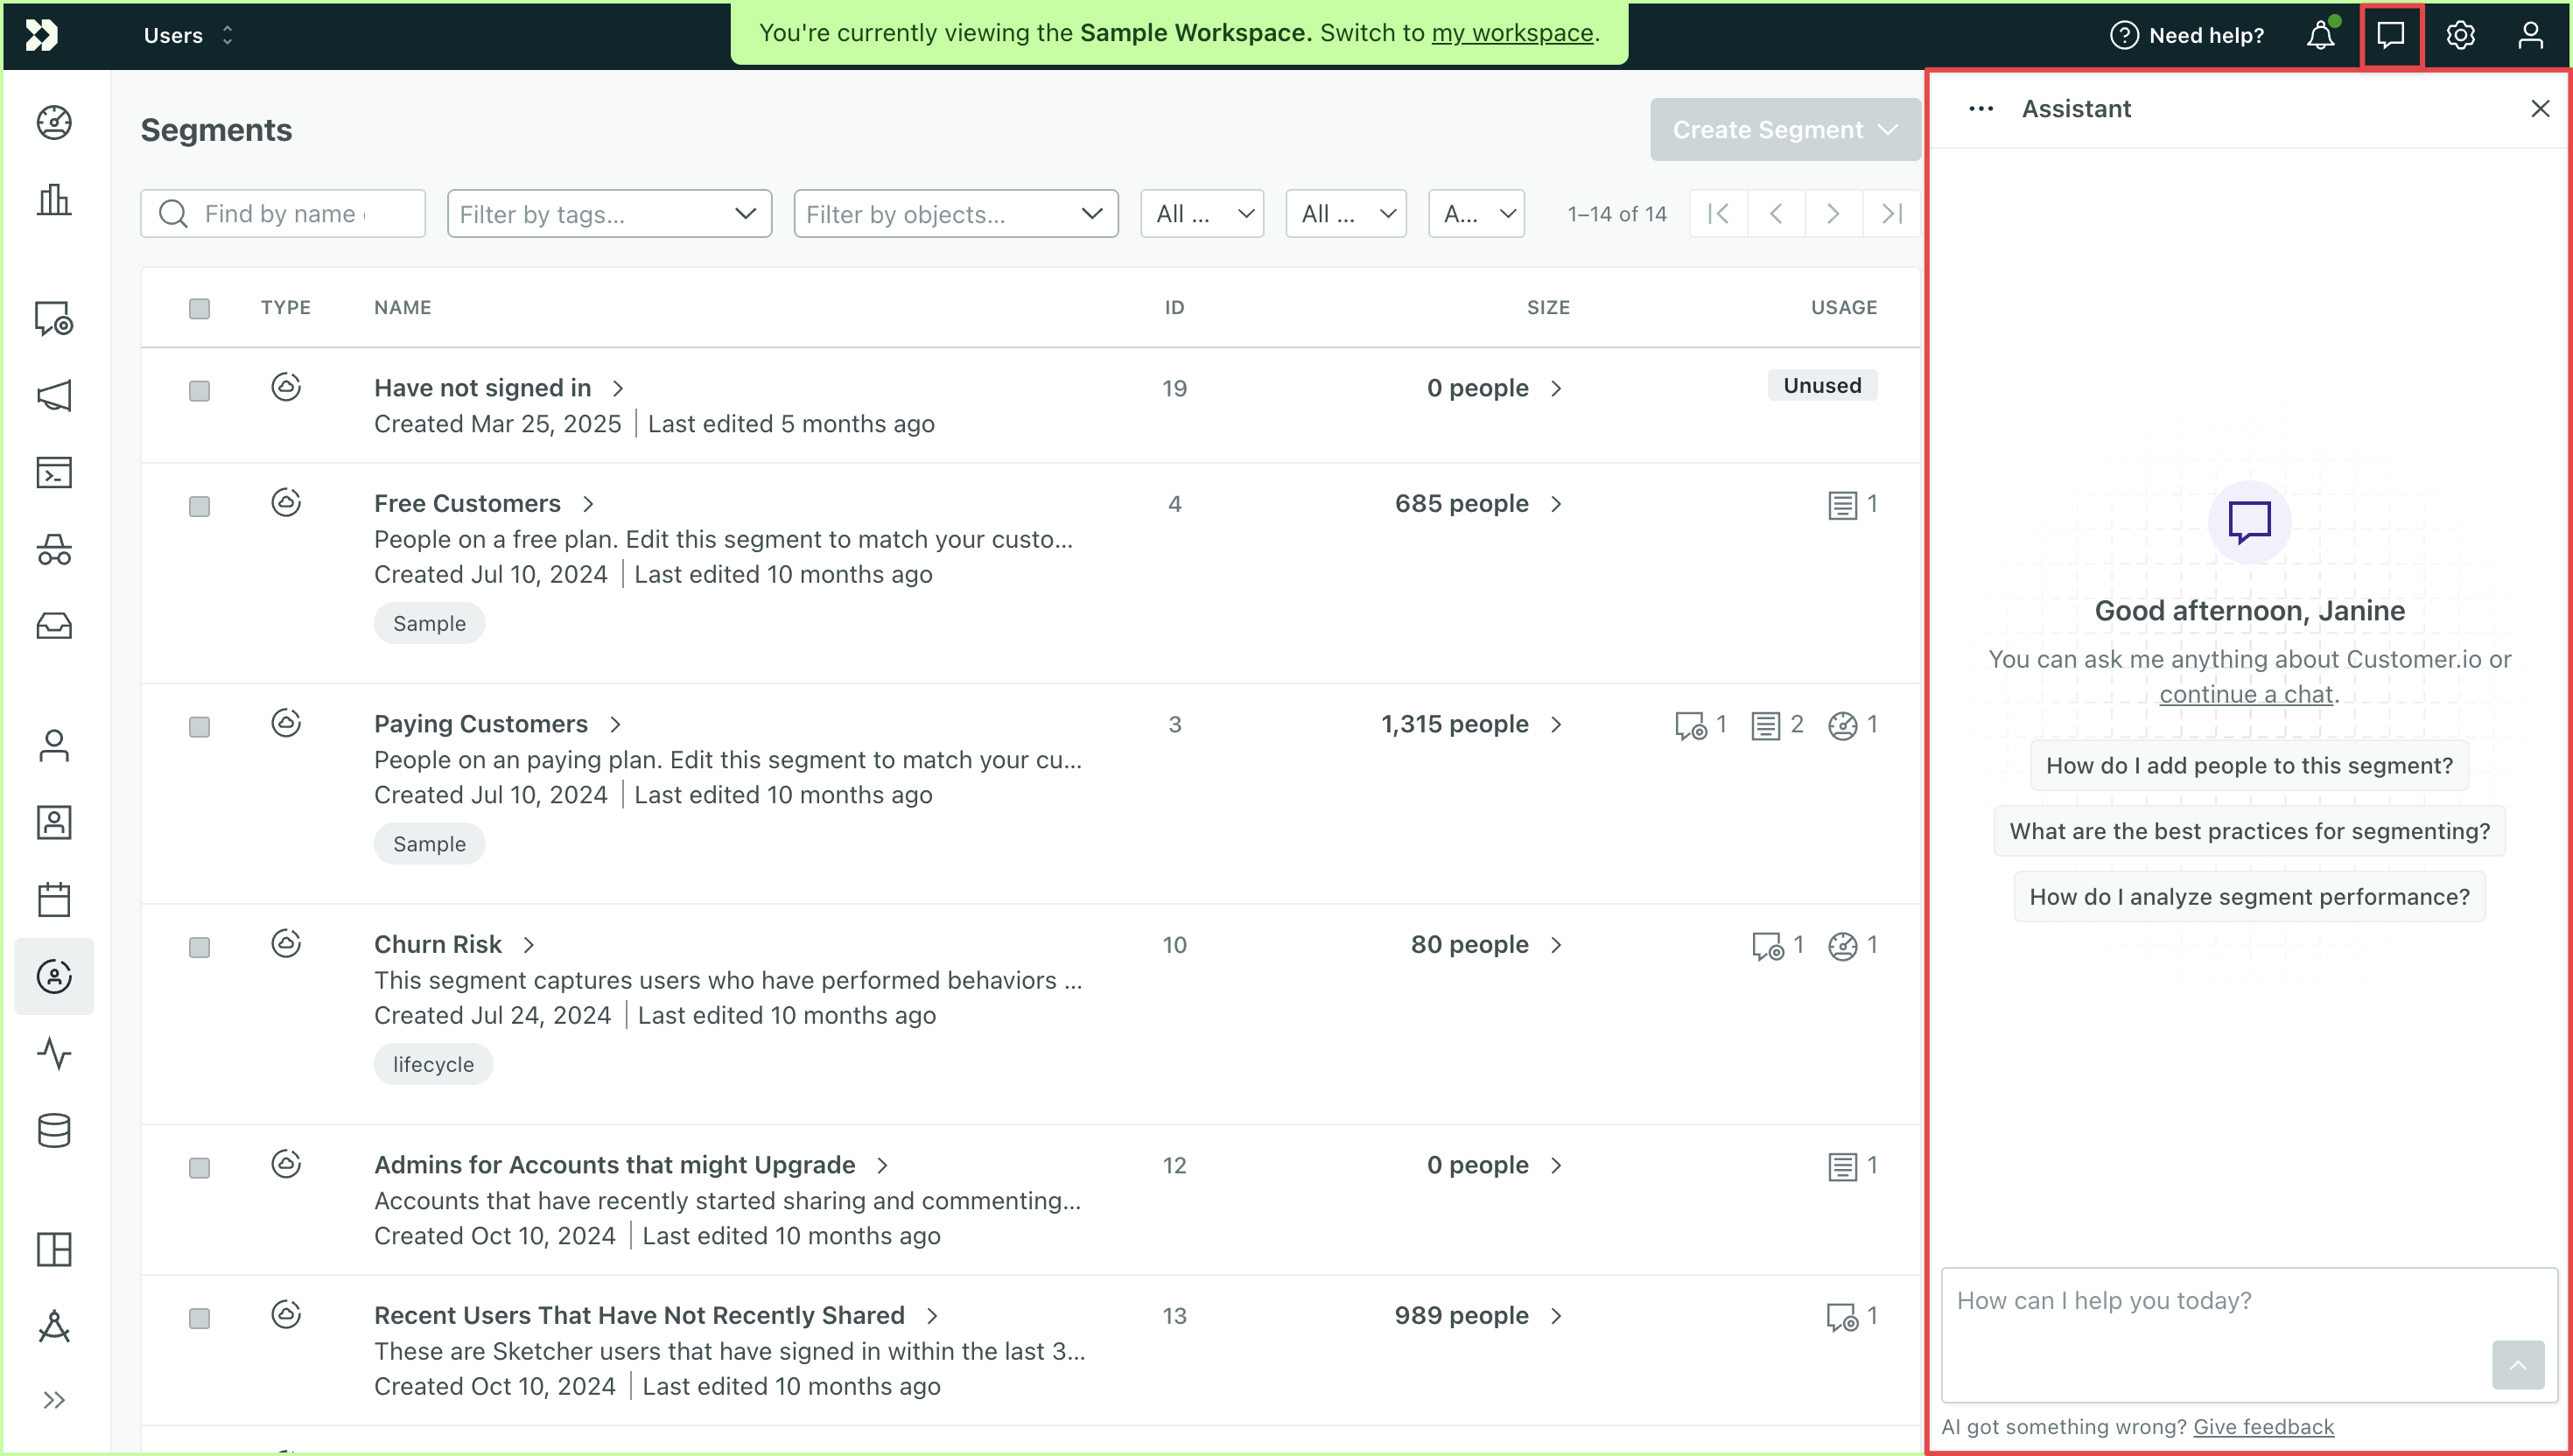The height and width of the screenshot is (1456, 2573).
Task: Open the Users workspace switcher
Action: (x=188, y=36)
